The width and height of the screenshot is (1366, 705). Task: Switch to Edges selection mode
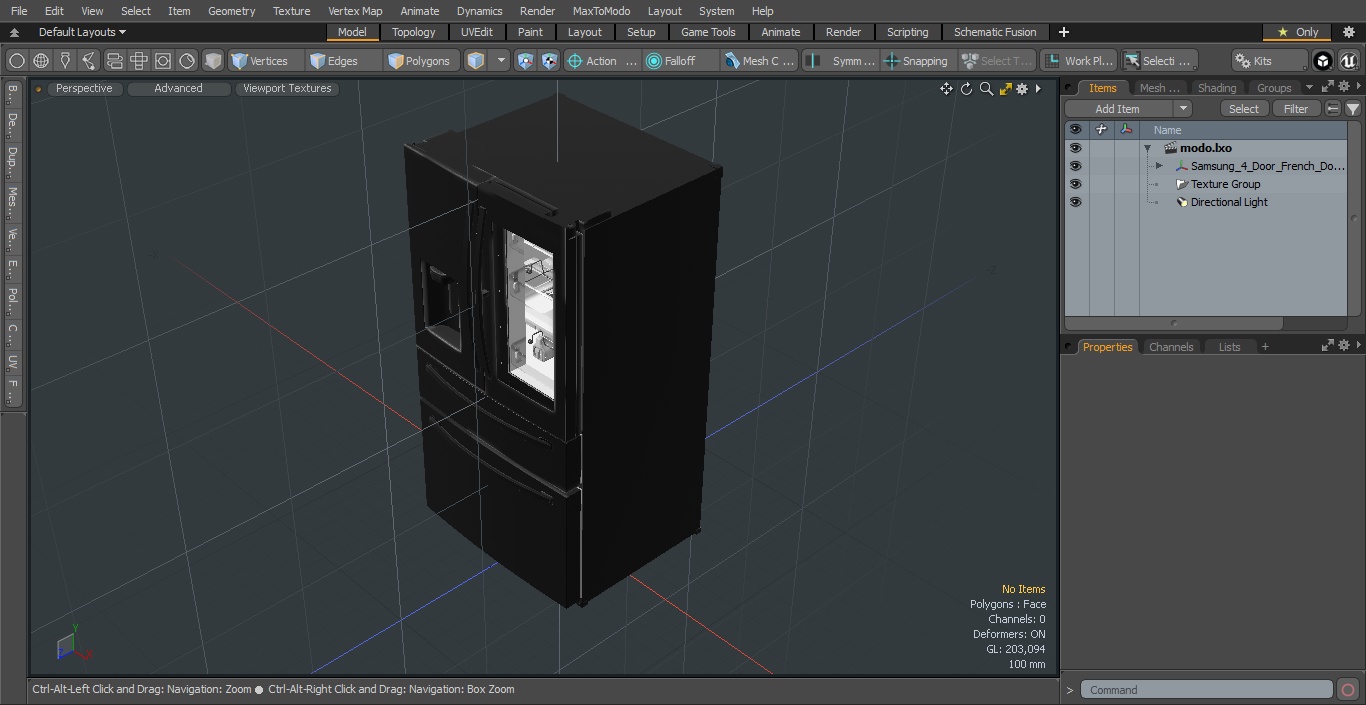click(x=343, y=61)
